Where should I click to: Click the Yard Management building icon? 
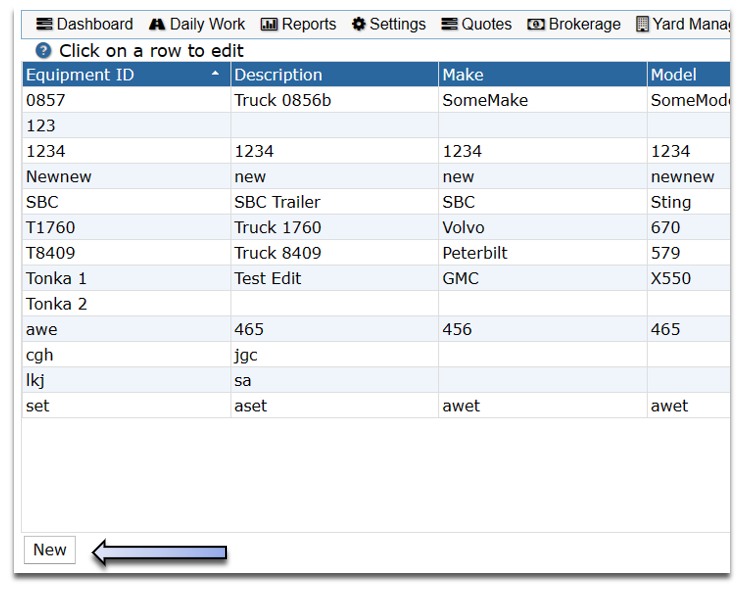pos(642,24)
